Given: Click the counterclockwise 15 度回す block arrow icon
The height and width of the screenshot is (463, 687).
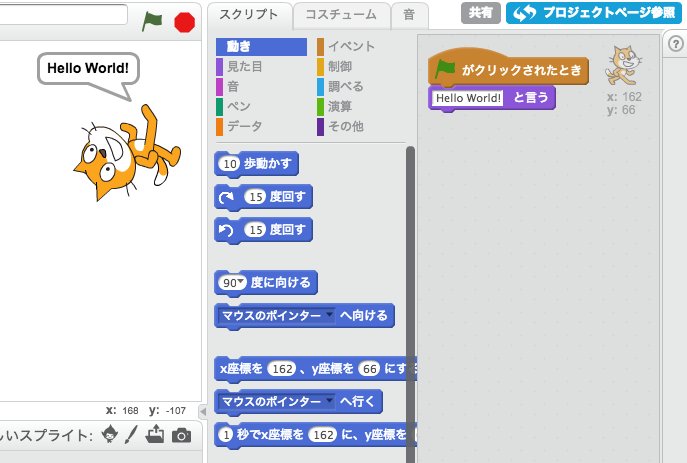Looking at the screenshot, I should pos(227,230).
